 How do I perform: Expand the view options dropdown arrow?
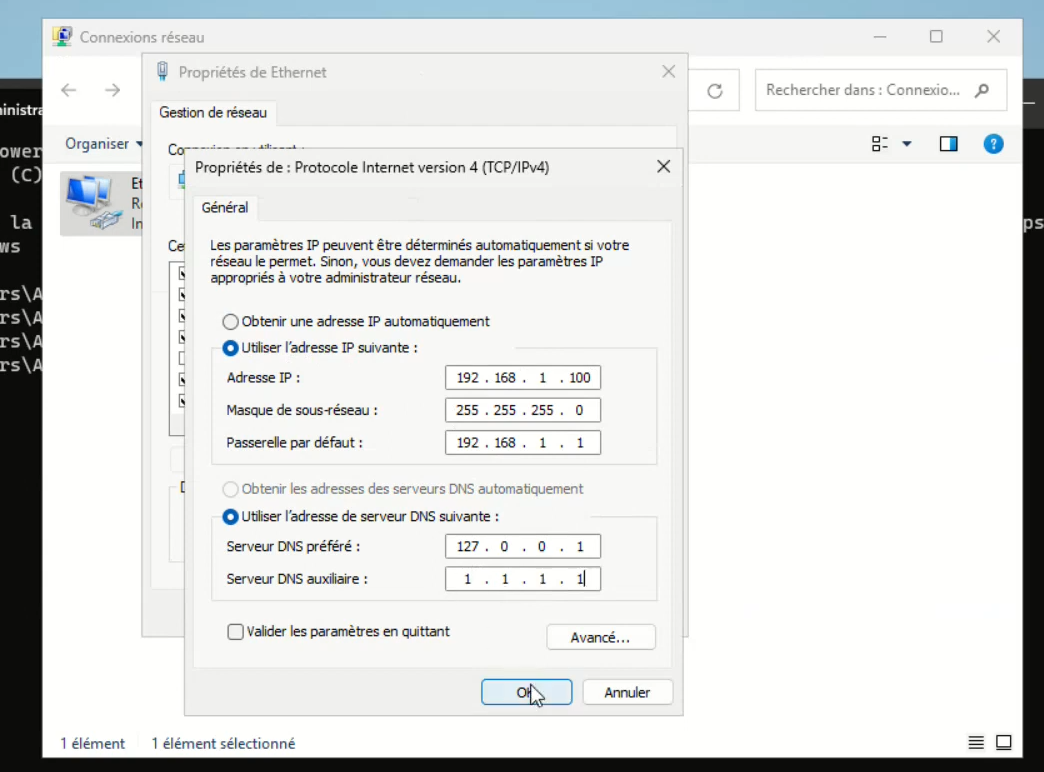(906, 143)
